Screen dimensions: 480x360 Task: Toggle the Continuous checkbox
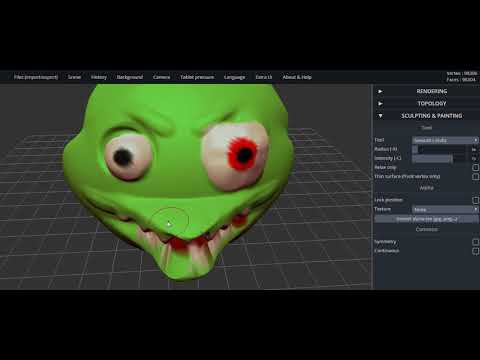pos(476,251)
